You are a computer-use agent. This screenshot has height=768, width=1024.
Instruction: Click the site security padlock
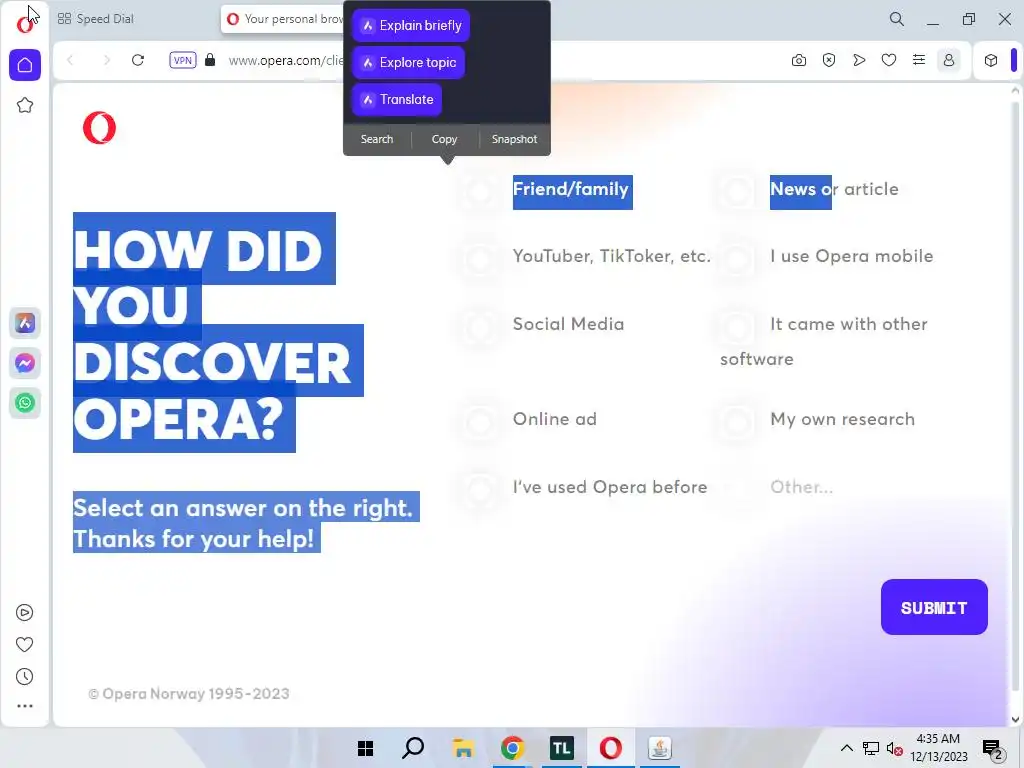coord(210,60)
